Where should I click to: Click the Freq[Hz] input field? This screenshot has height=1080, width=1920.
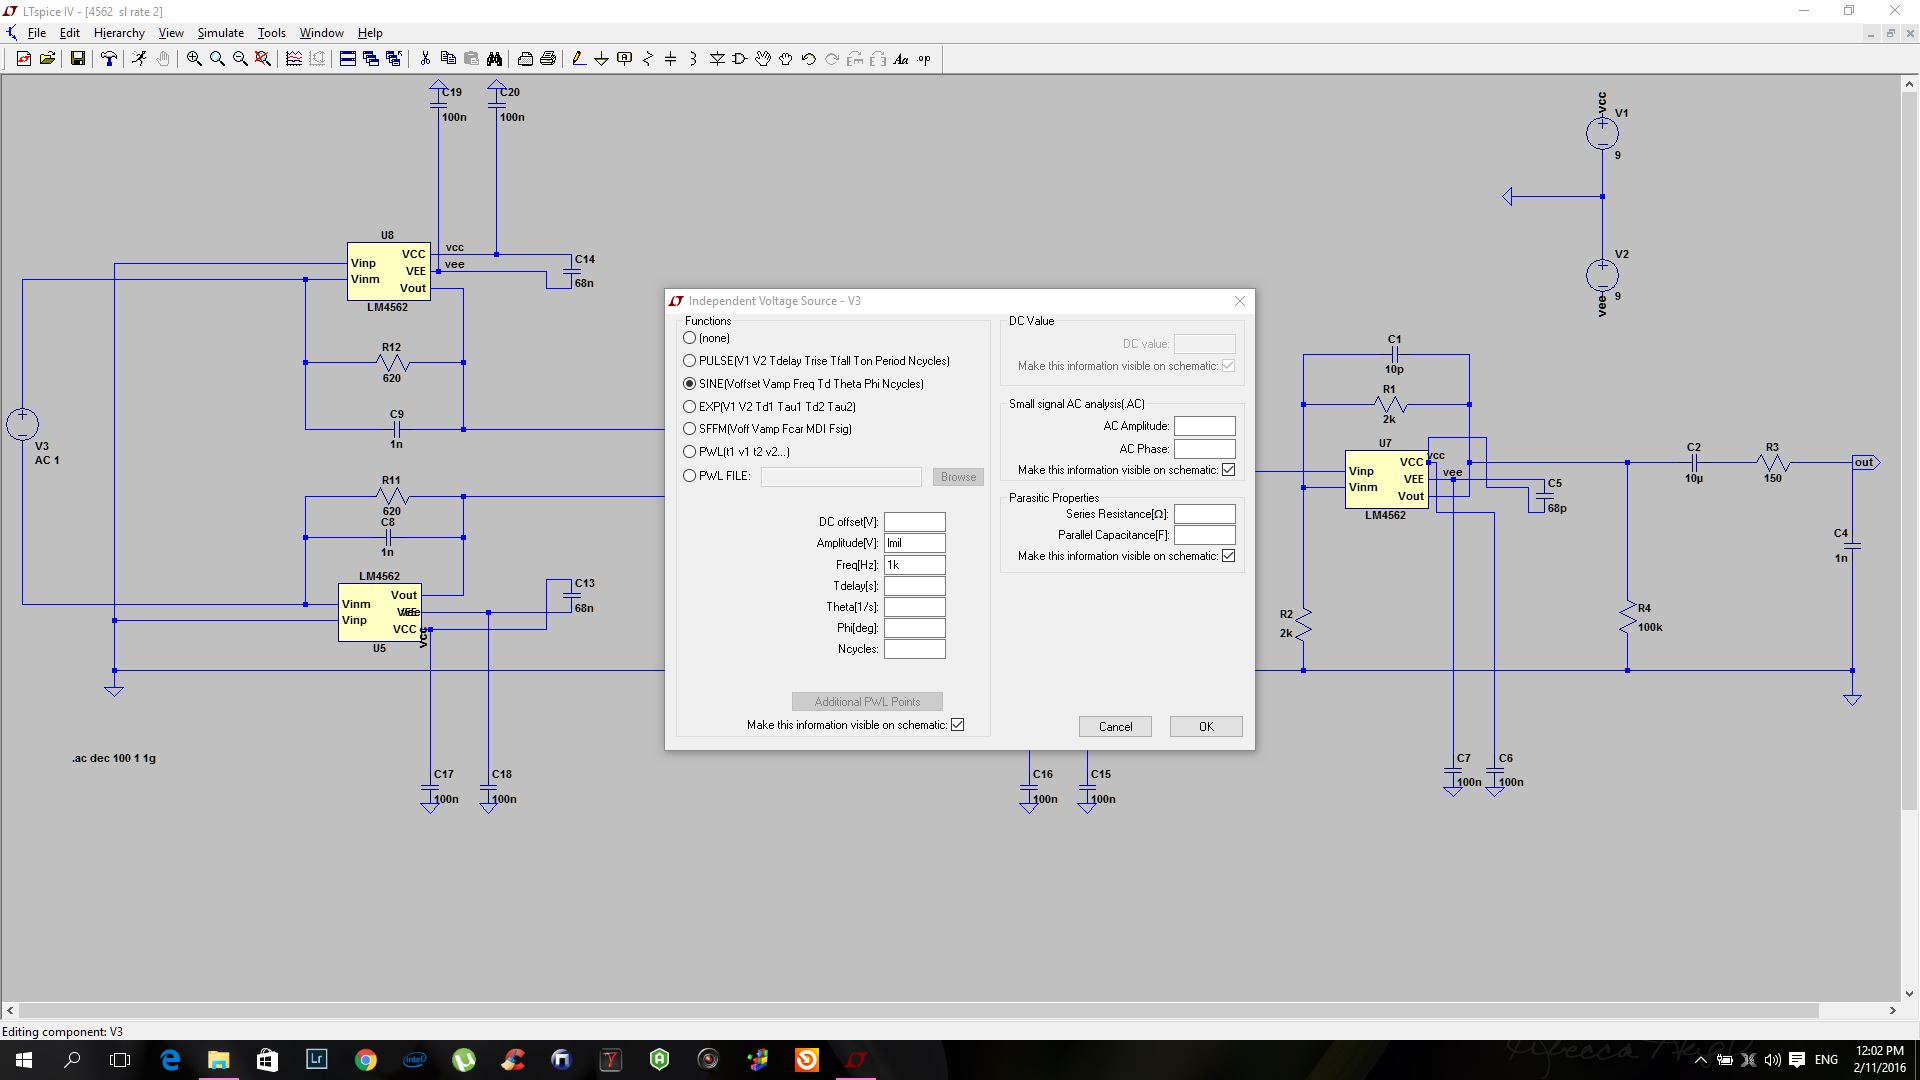914,565
